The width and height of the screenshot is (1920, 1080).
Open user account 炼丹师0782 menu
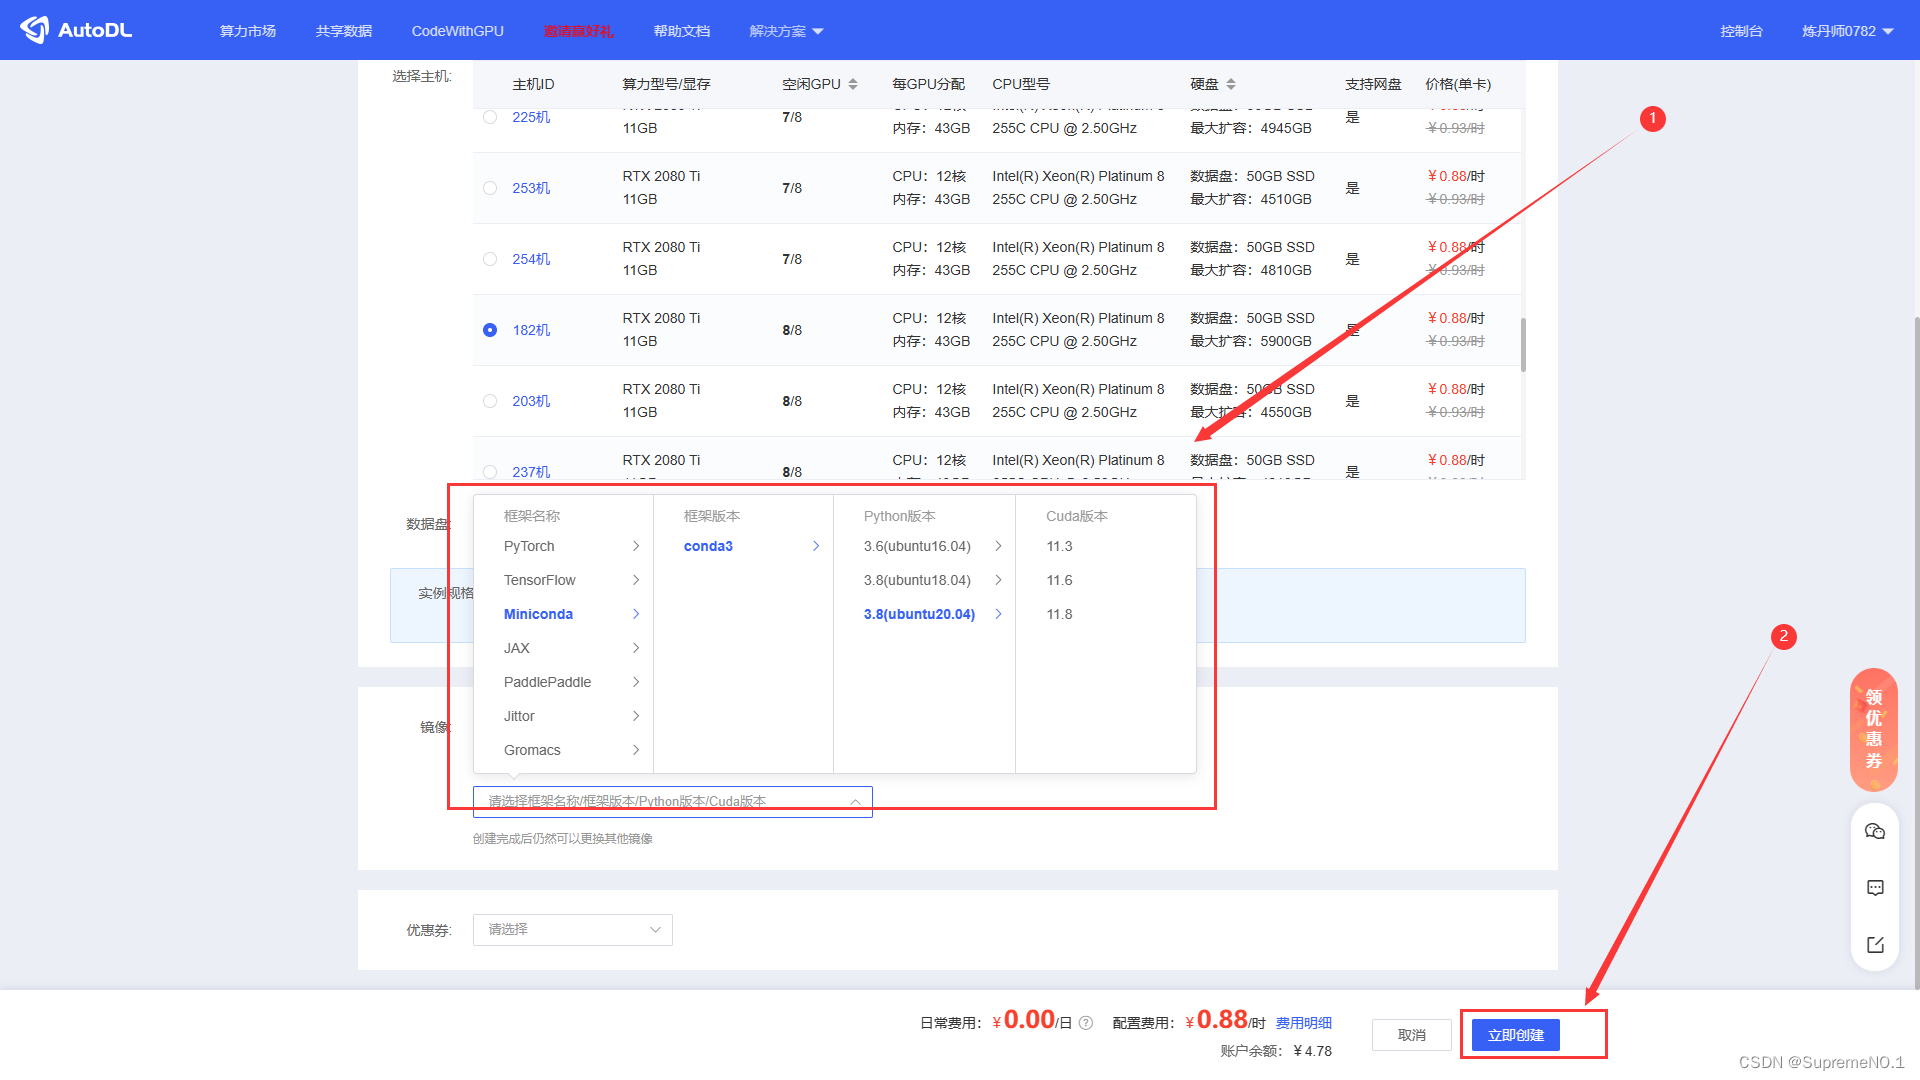1847,31
